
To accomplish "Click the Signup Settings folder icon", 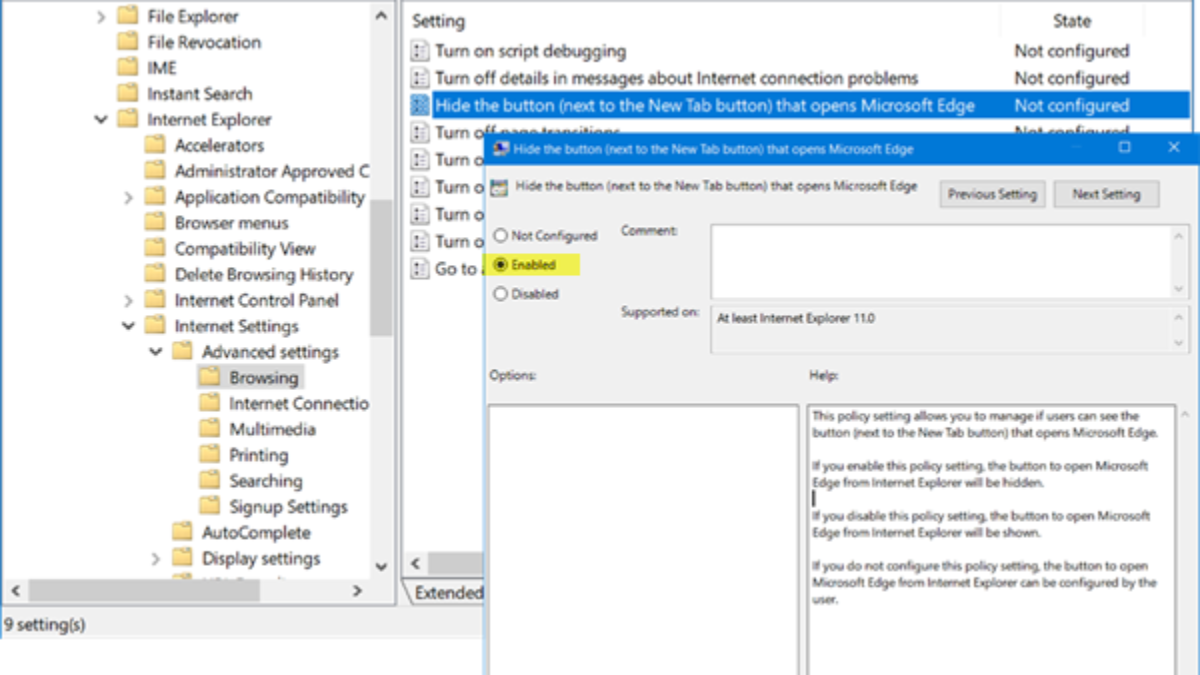I will 209,507.
